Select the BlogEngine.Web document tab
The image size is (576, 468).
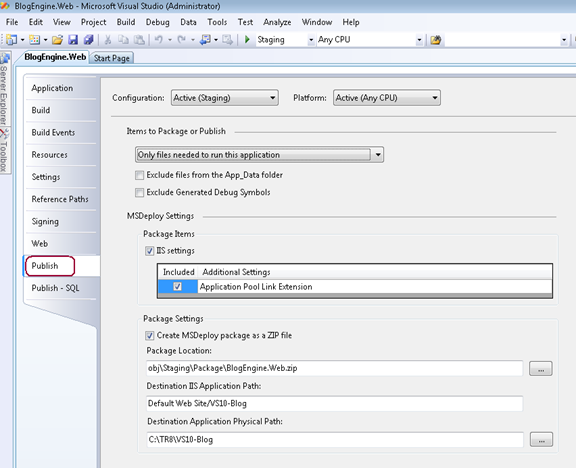click(x=55, y=57)
